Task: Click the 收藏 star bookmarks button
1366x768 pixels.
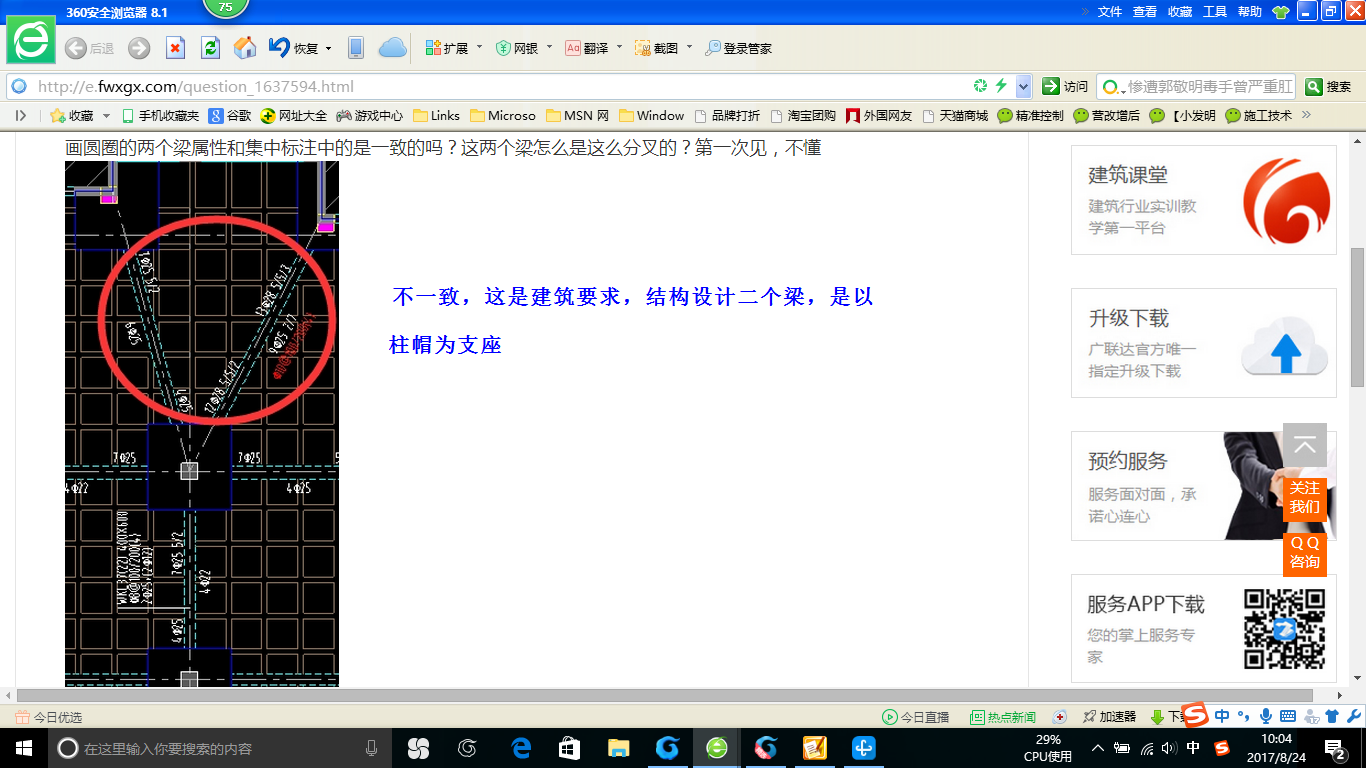Action: click(x=72, y=115)
